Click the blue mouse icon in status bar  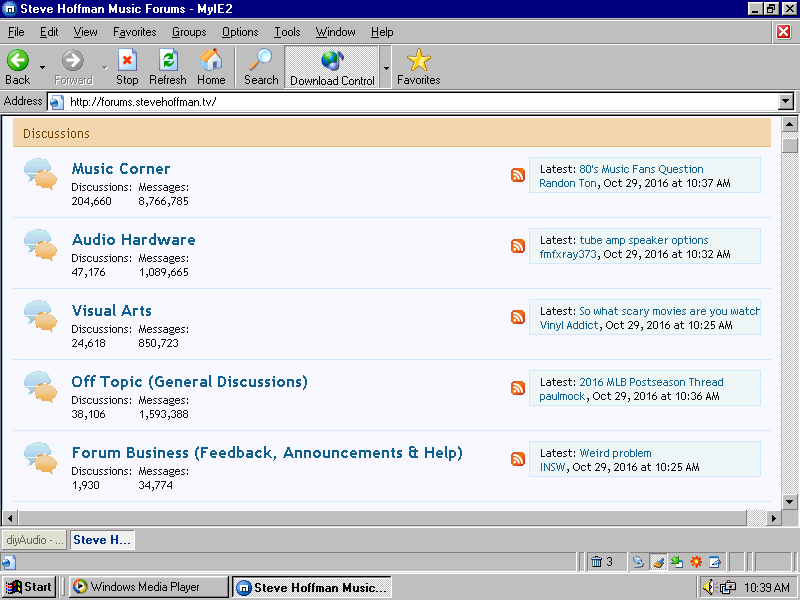coord(638,562)
